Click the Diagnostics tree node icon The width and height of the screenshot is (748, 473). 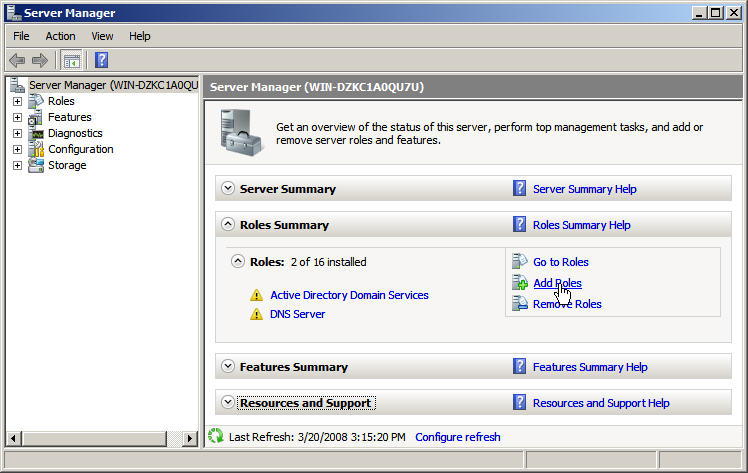click(36, 134)
